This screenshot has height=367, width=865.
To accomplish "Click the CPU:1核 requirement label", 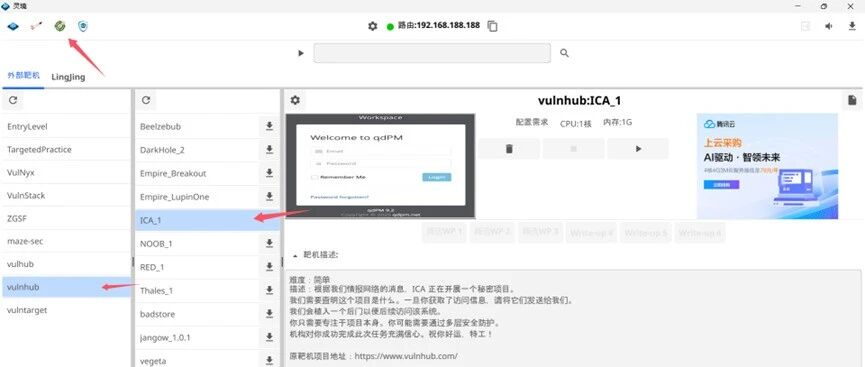I will [x=575, y=124].
